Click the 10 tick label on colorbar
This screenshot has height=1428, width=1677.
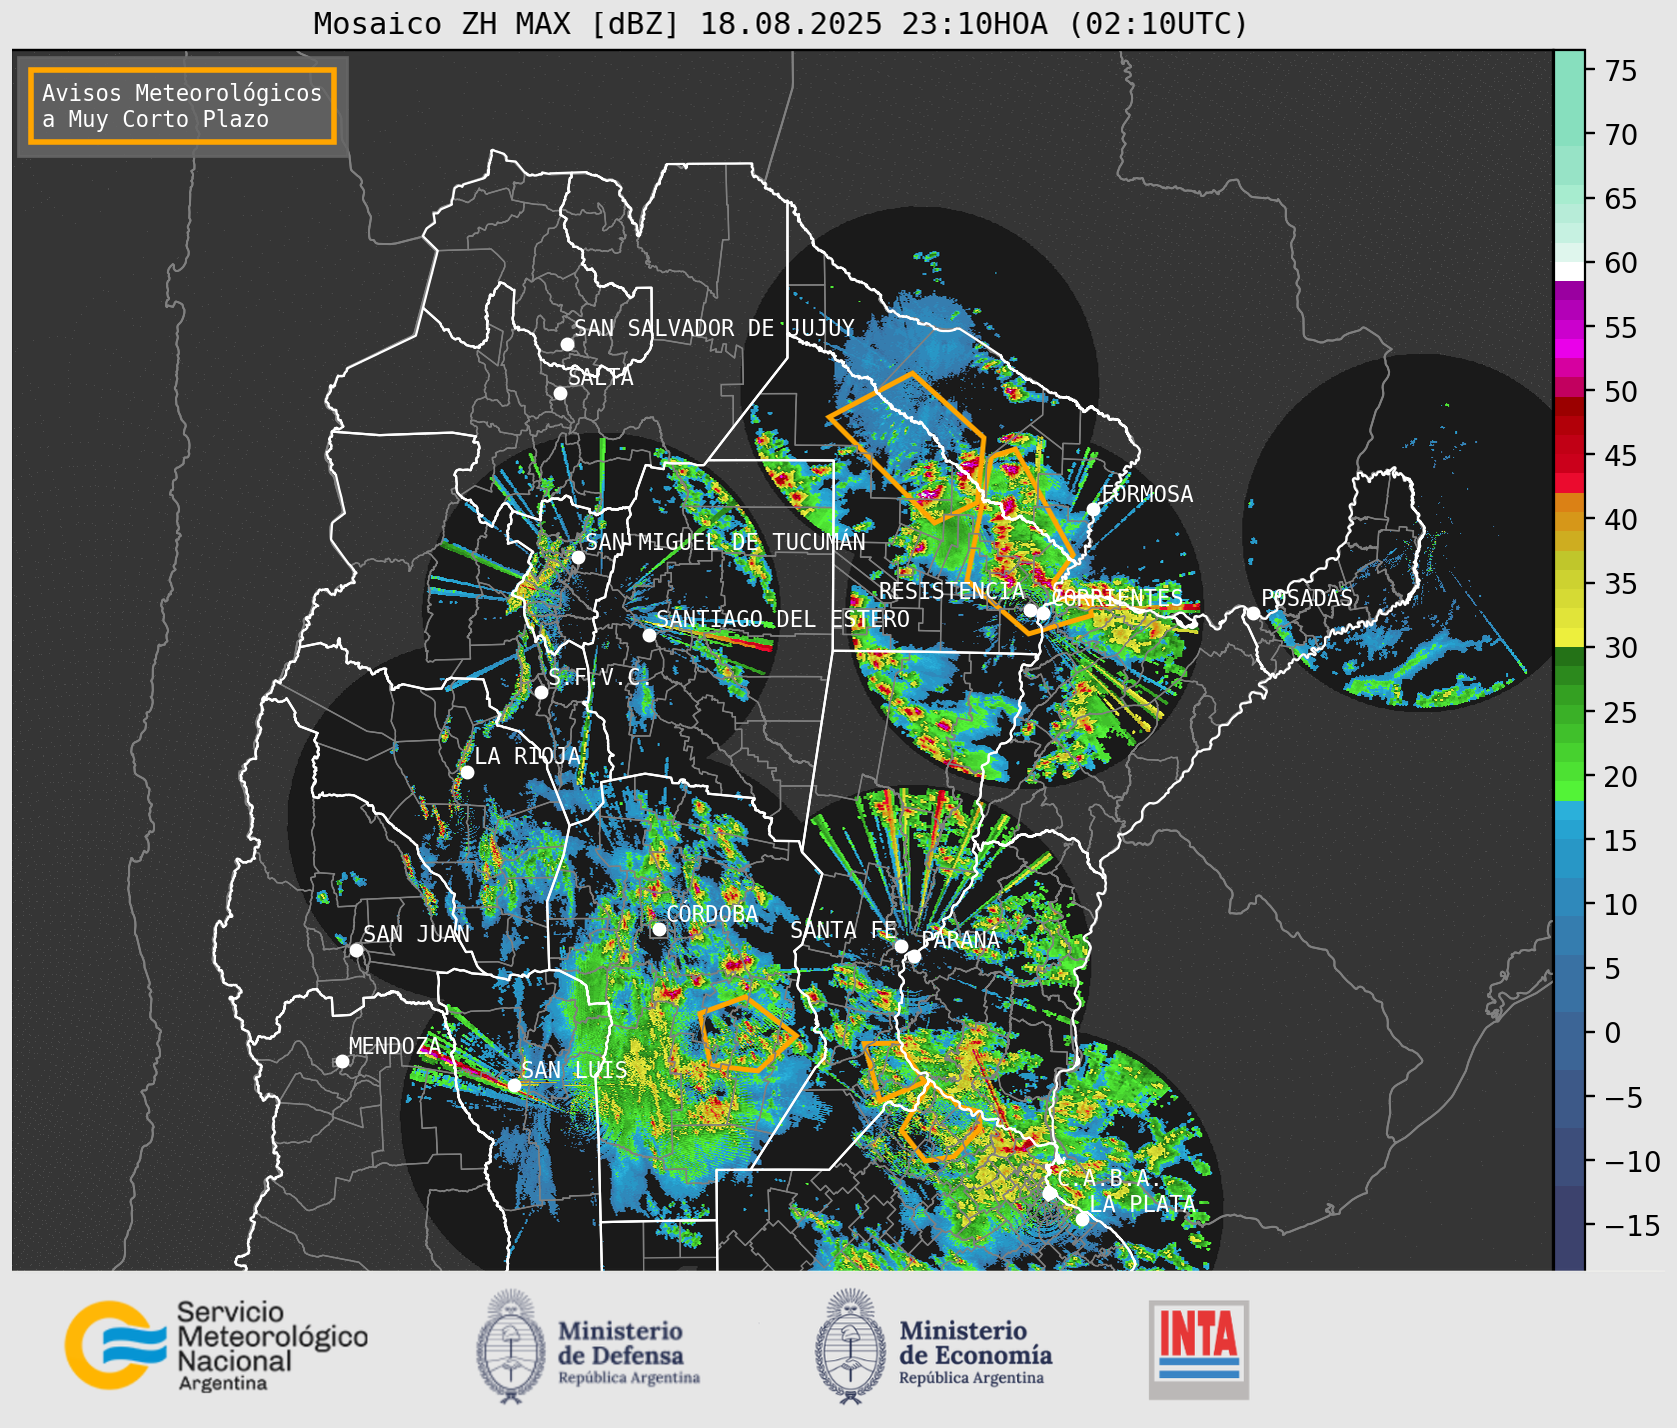(x=1621, y=905)
